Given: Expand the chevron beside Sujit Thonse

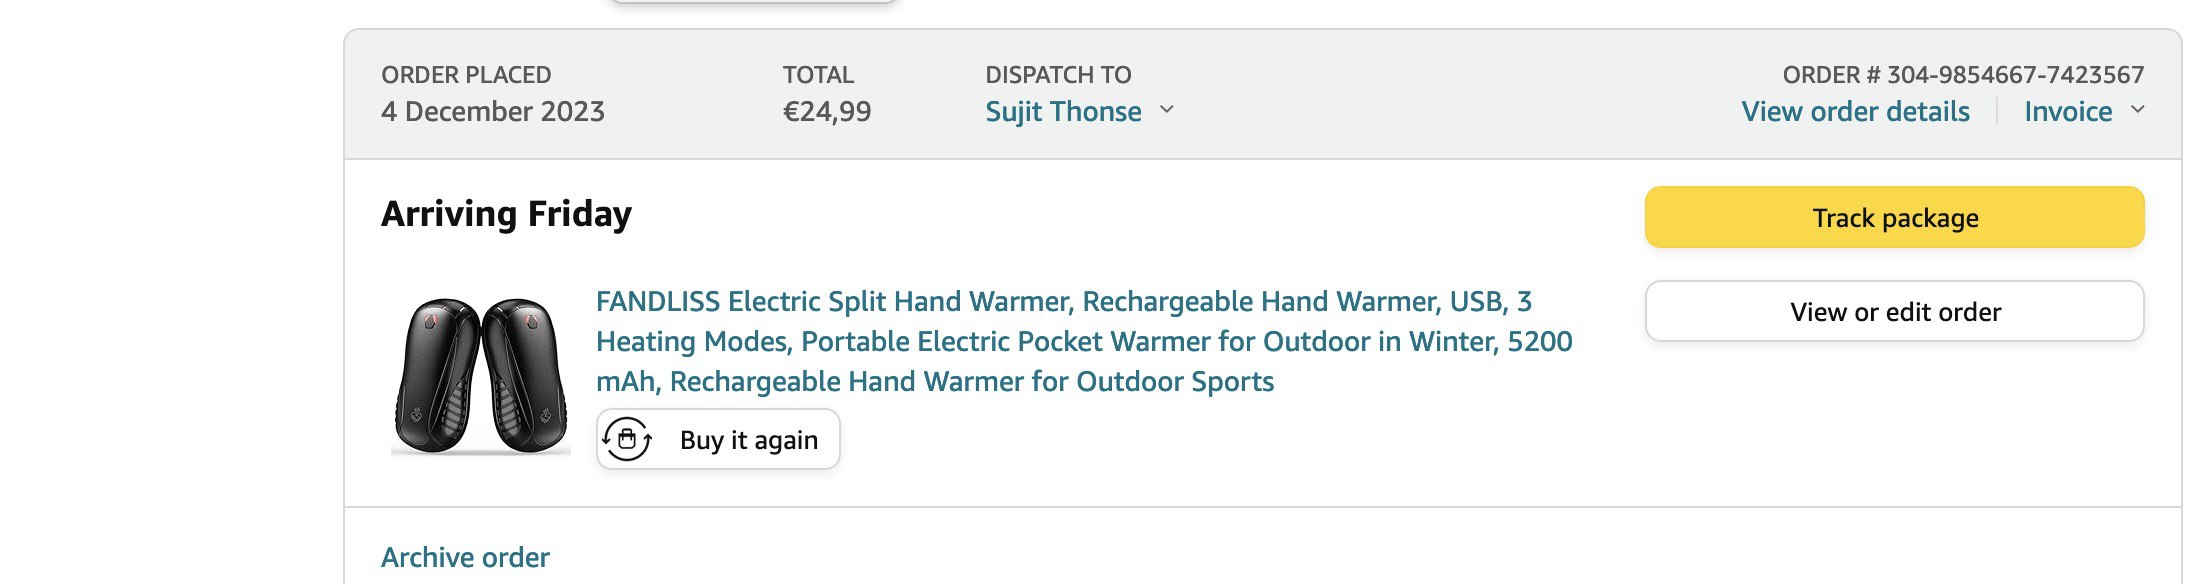Looking at the screenshot, I should click(x=1167, y=110).
